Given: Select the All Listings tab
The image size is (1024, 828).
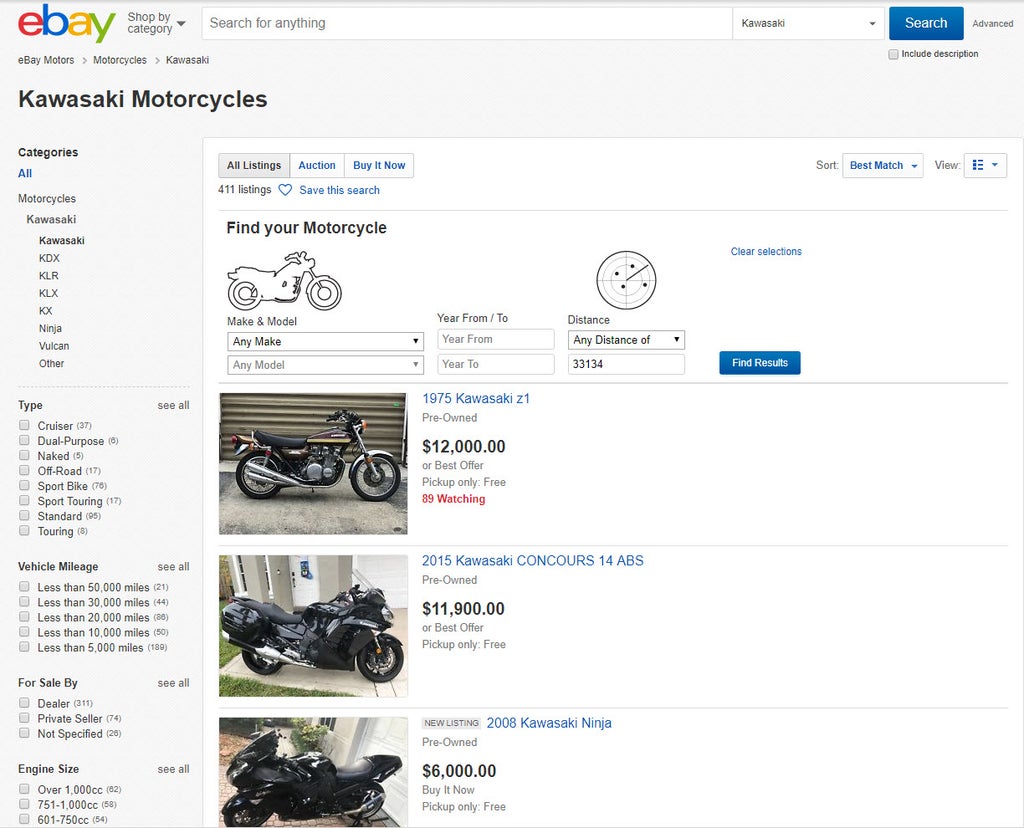Looking at the screenshot, I should tap(254, 166).
